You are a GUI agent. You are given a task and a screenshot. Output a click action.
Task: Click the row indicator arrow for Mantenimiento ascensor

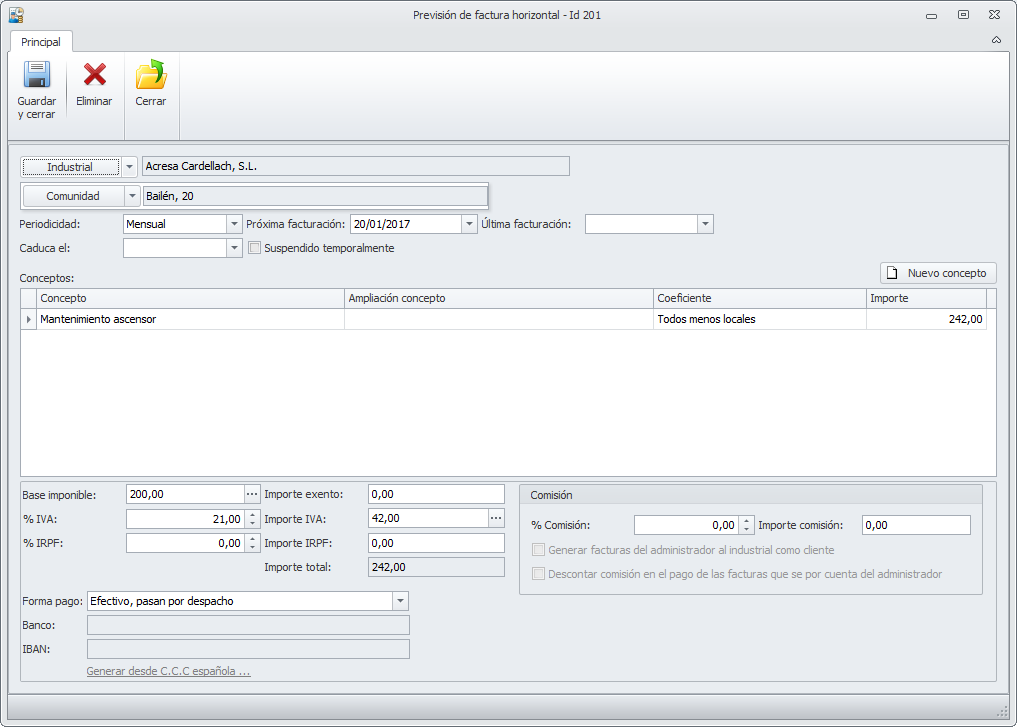(28, 319)
